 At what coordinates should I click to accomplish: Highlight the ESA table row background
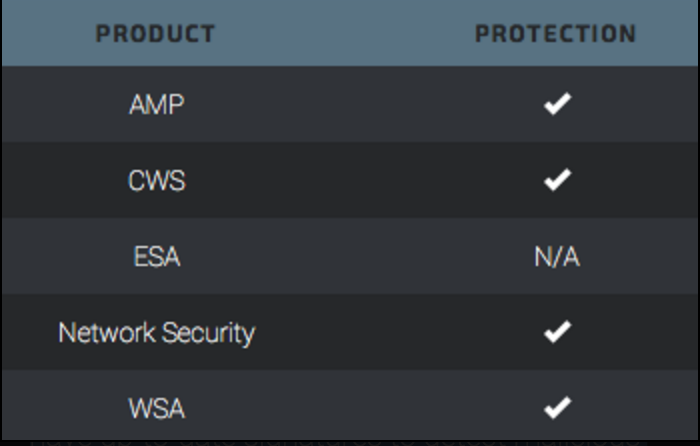350,257
